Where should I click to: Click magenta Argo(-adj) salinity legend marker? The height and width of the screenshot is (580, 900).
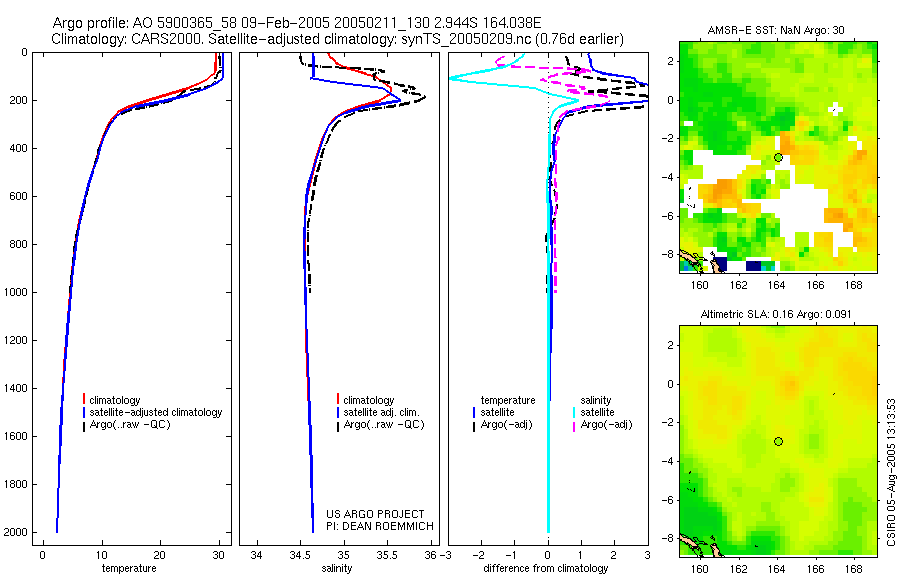point(574,425)
